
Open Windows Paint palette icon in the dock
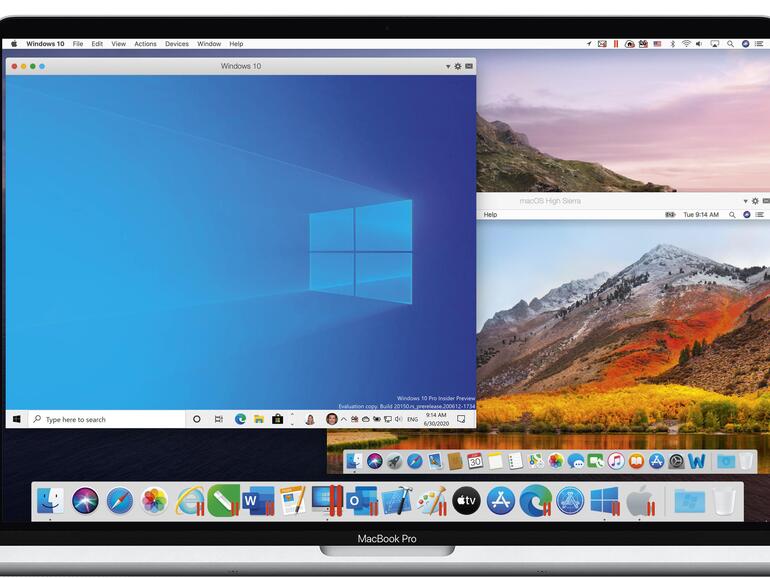(x=432, y=501)
